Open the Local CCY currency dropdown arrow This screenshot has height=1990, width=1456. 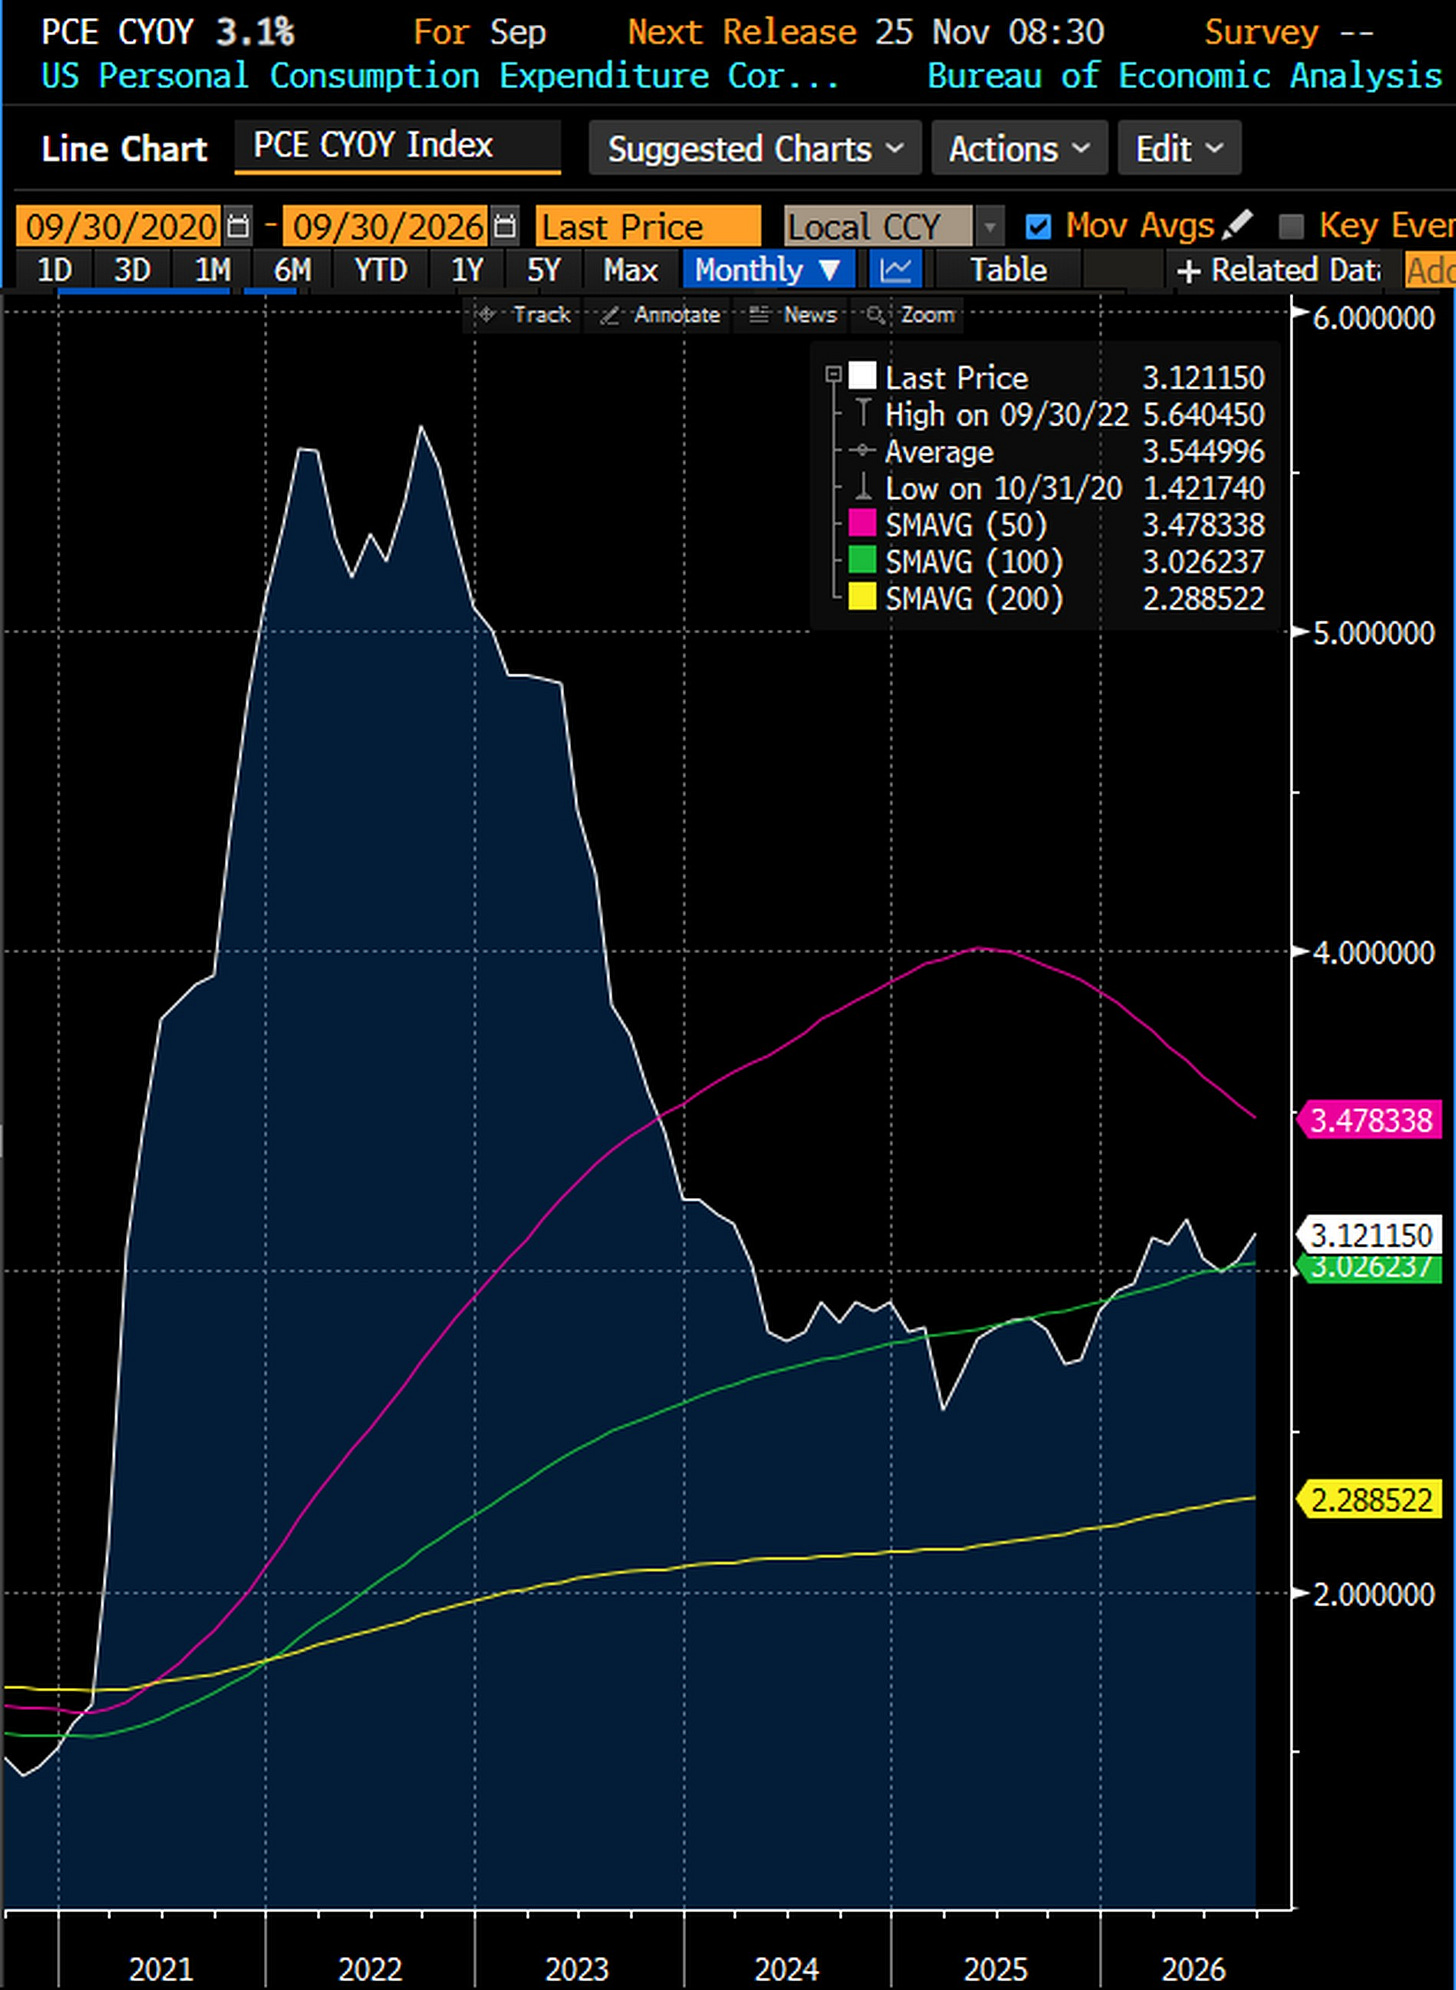[x=989, y=227]
